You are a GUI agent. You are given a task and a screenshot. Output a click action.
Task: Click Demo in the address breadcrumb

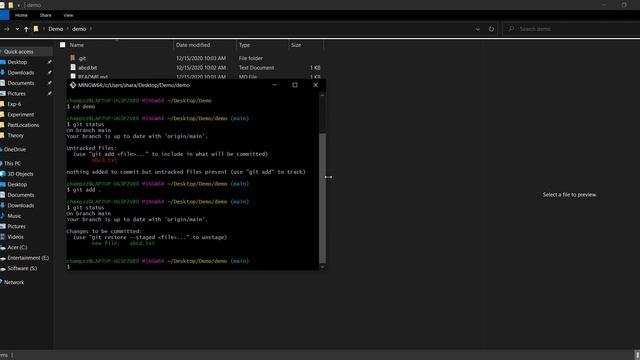pyautogui.click(x=56, y=29)
